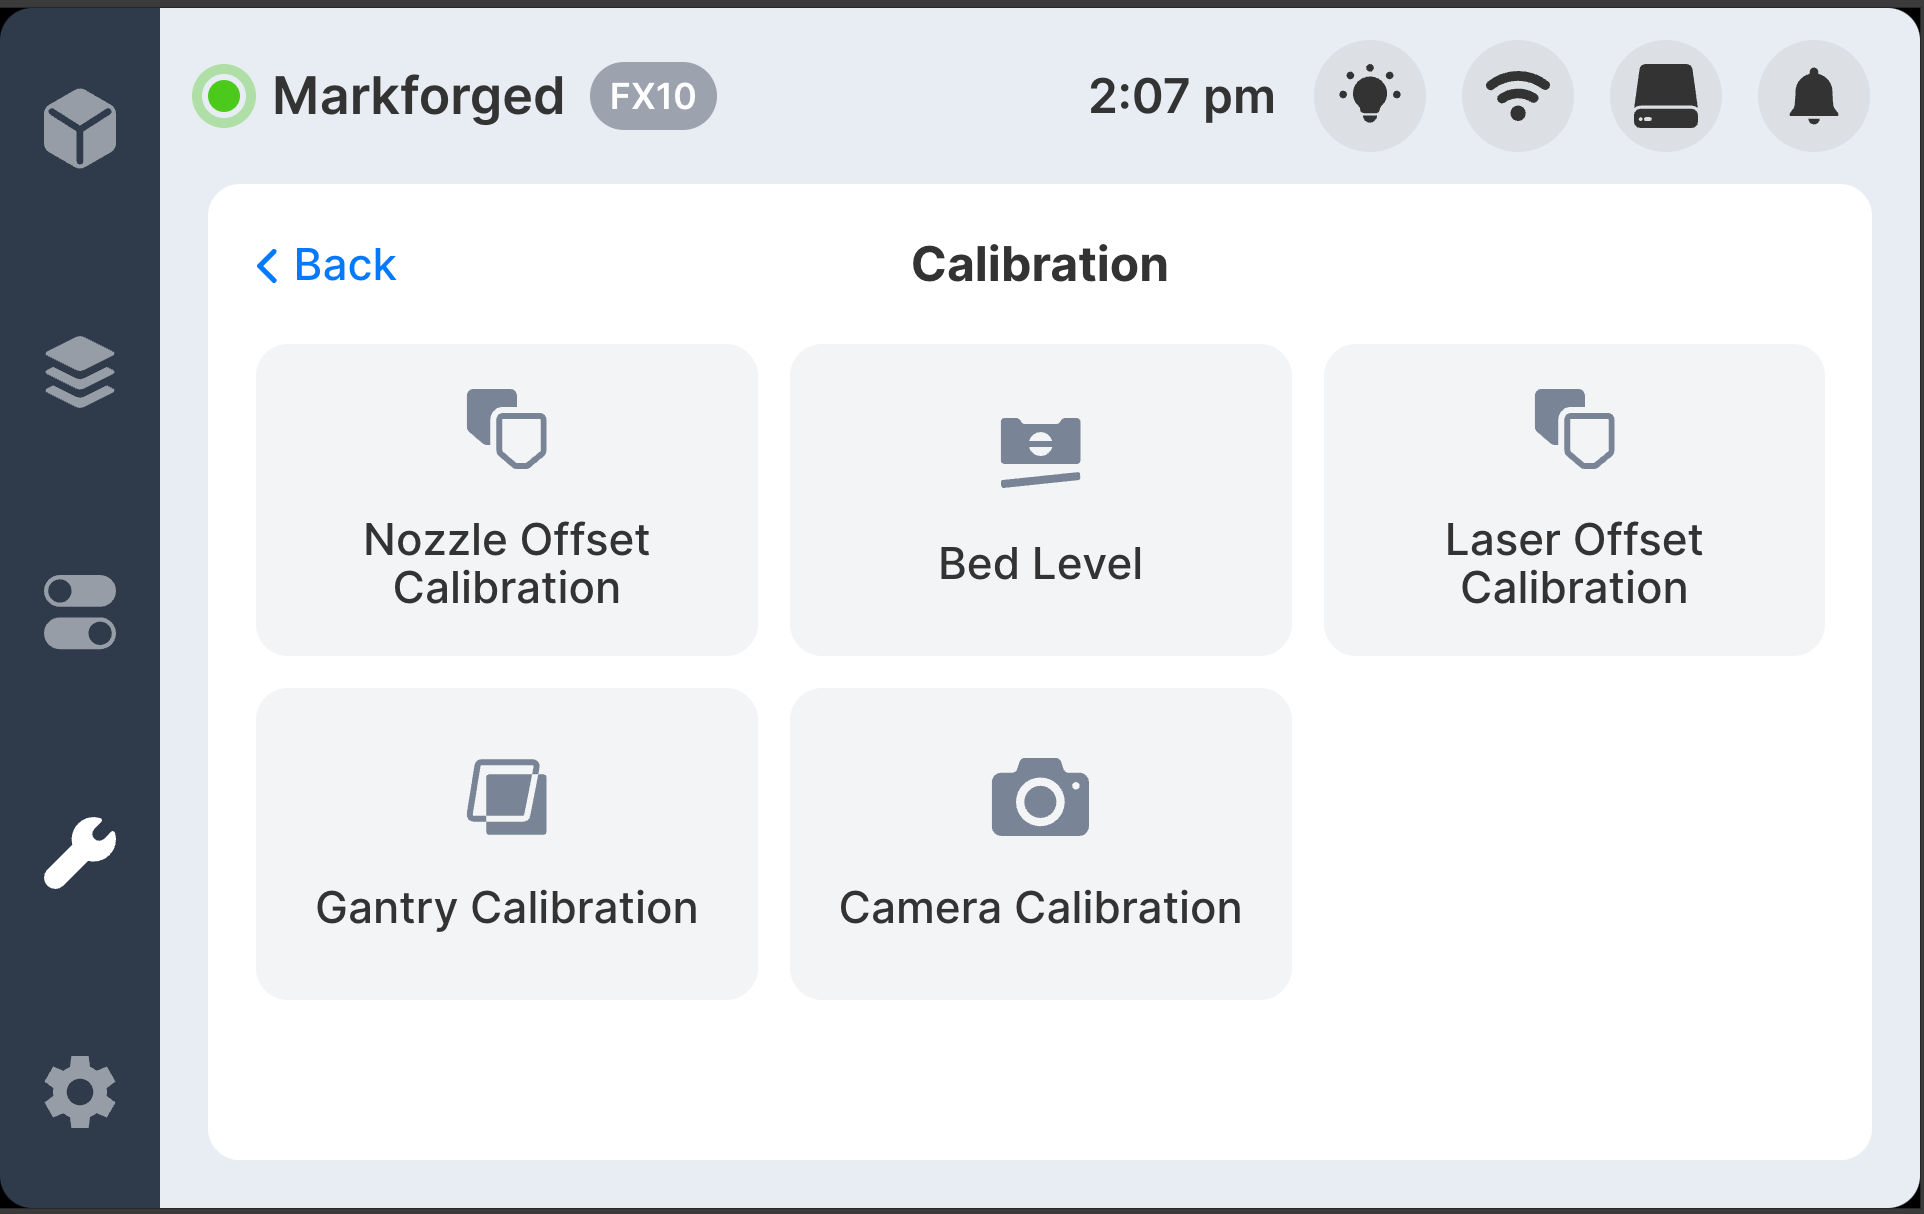Click the Back chevron arrow

click(x=266, y=265)
